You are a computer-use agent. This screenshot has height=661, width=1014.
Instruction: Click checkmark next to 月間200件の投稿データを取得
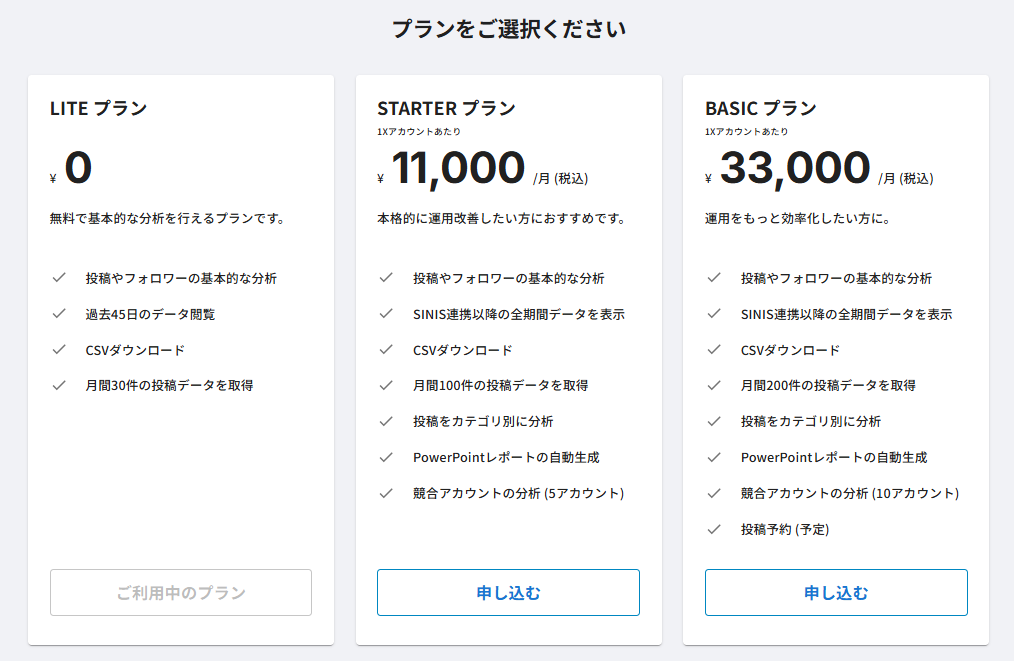[714, 385]
